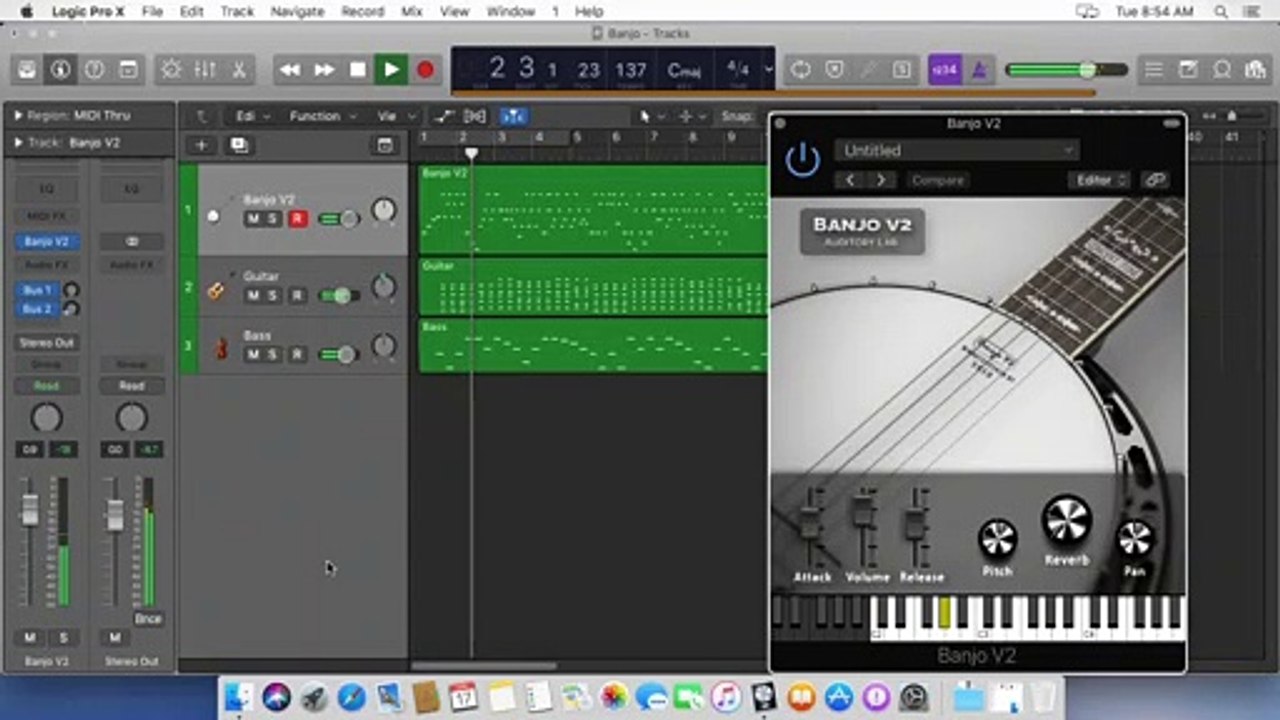Click the Global Tracks button
The height and width of the screenshot is (720, 1280).
pos(385,145)
